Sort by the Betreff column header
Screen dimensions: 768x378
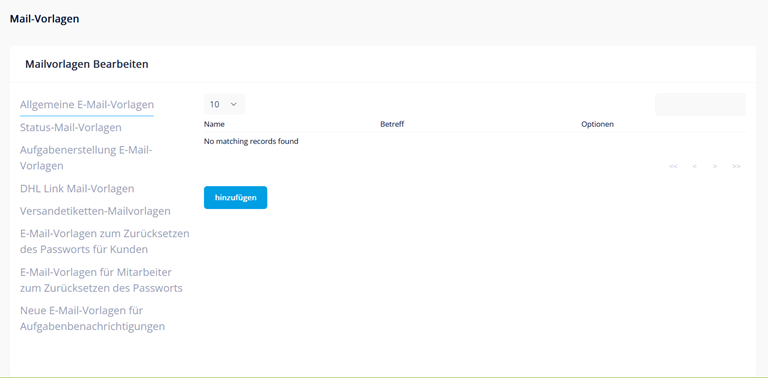(392, 124)
